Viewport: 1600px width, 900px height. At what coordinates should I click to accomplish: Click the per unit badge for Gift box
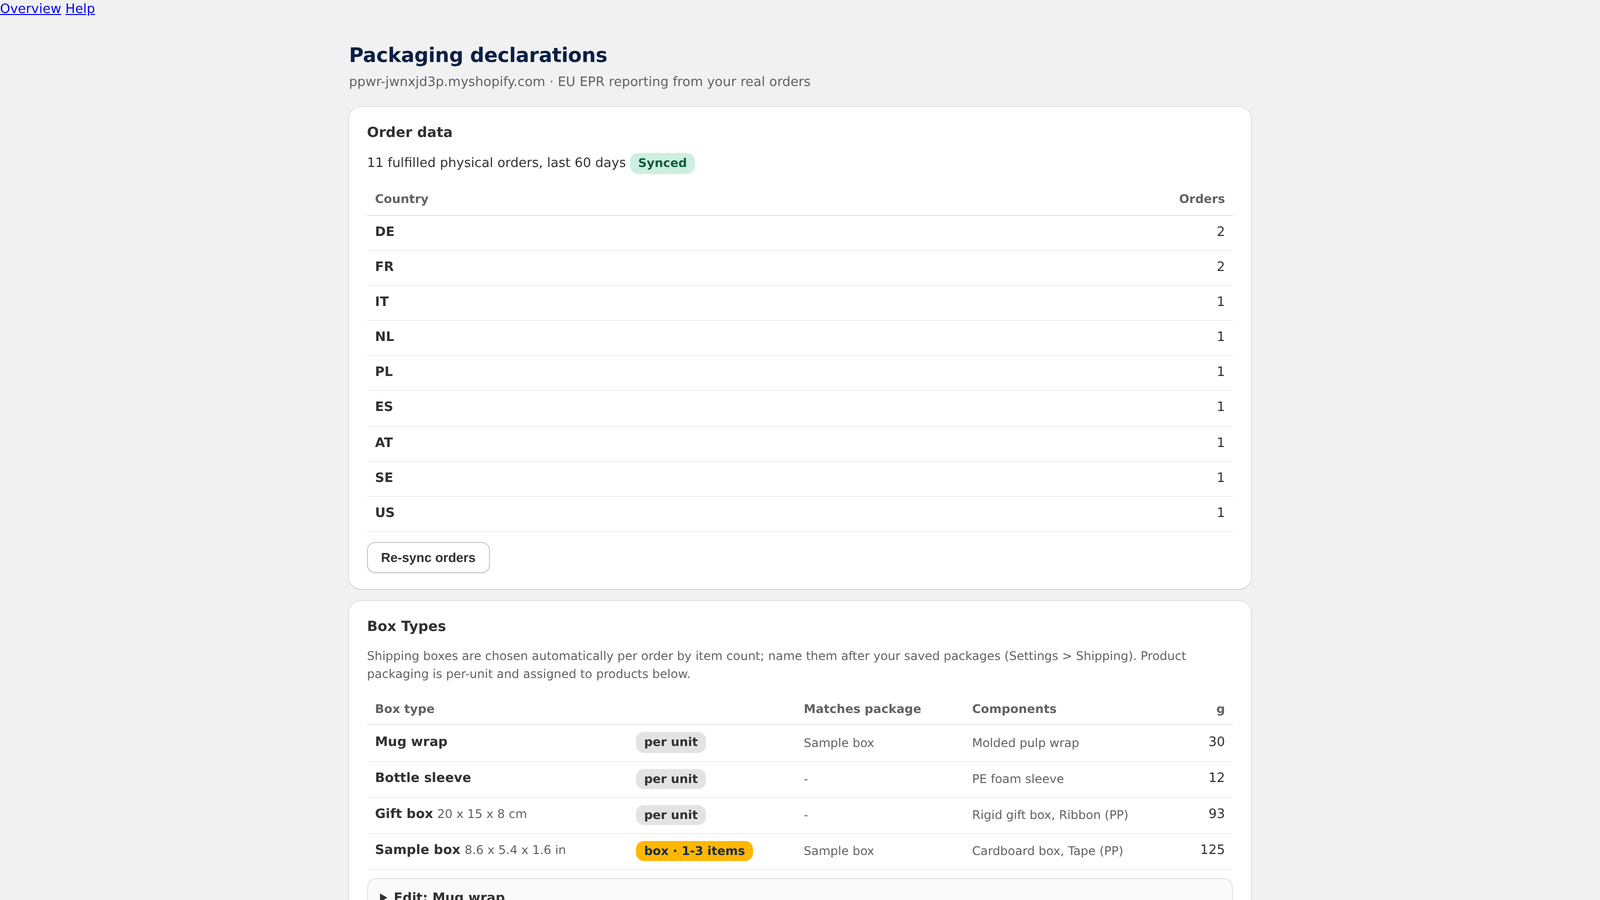pyautogui.click(x=671, y=815)
